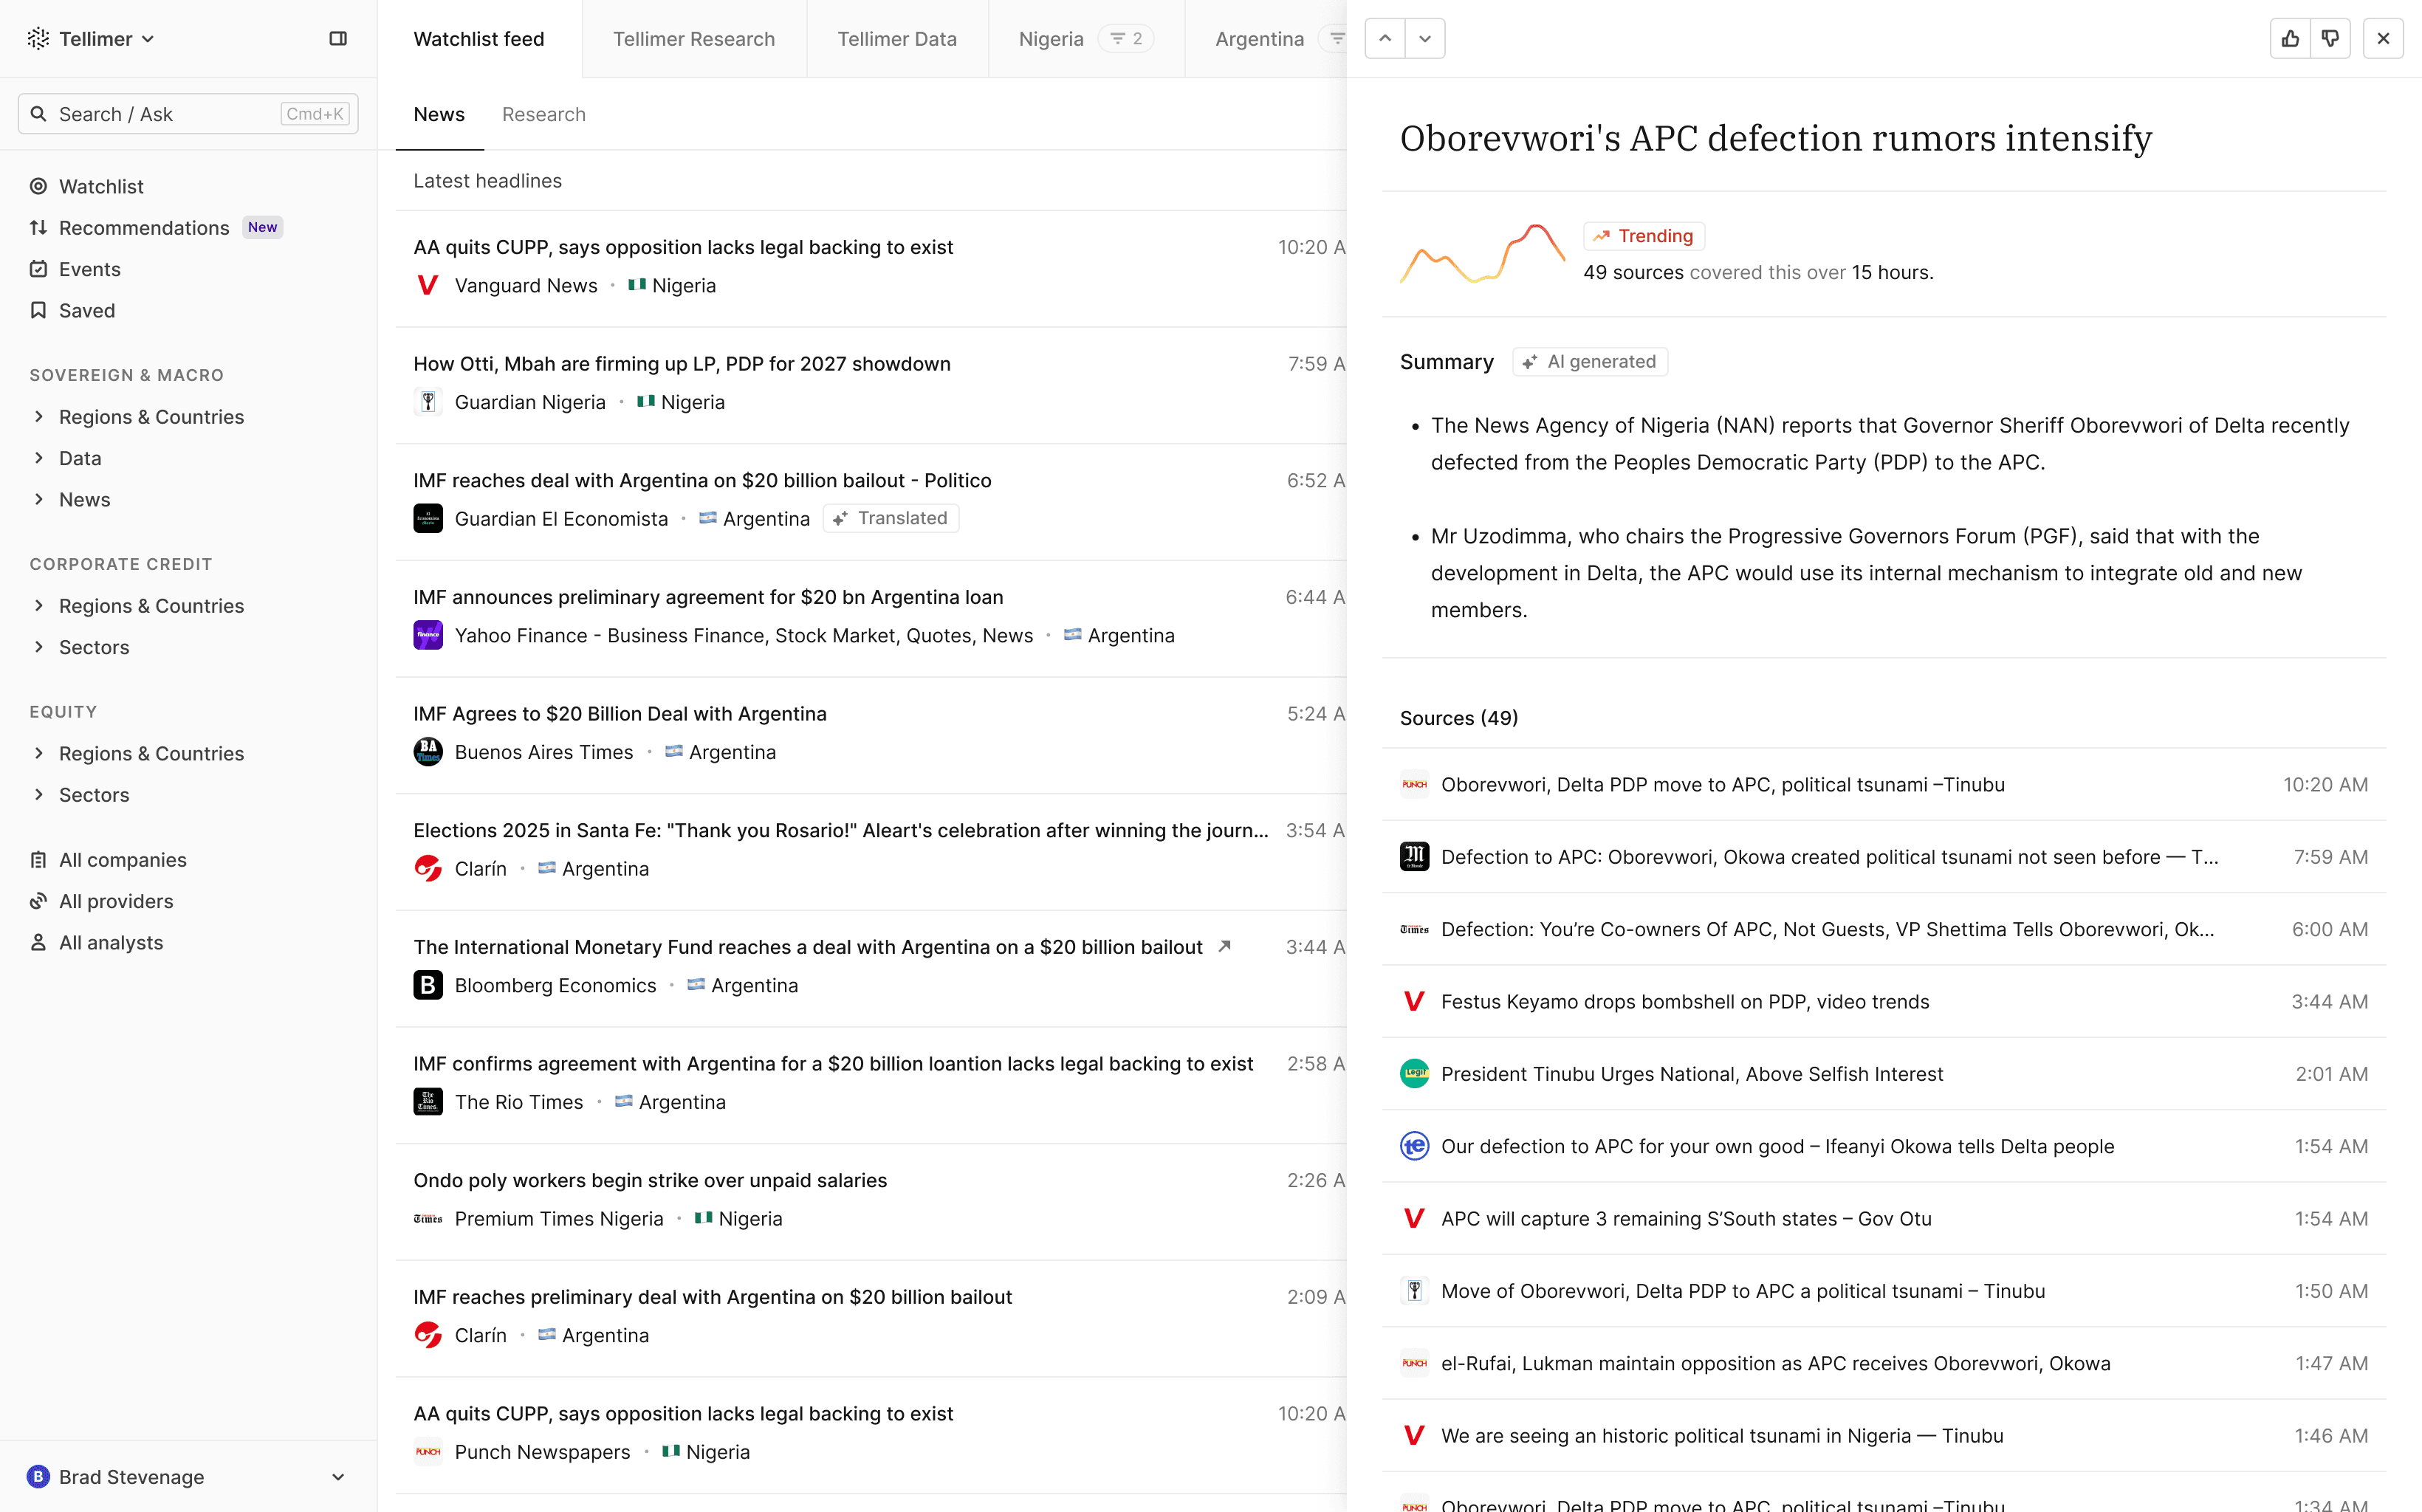Open the Festus Keyamo bombshell source article
Viewport: 2422px width, 1512px height.
pyautogui.click(x=1684, y=1001)
